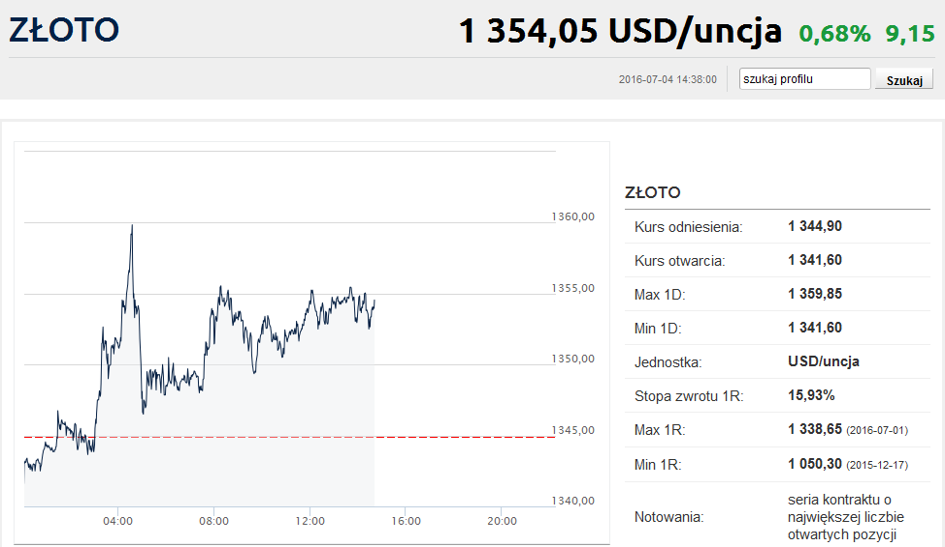
Task: Click the 12:00 time axis label
Action: click(310, 521)
